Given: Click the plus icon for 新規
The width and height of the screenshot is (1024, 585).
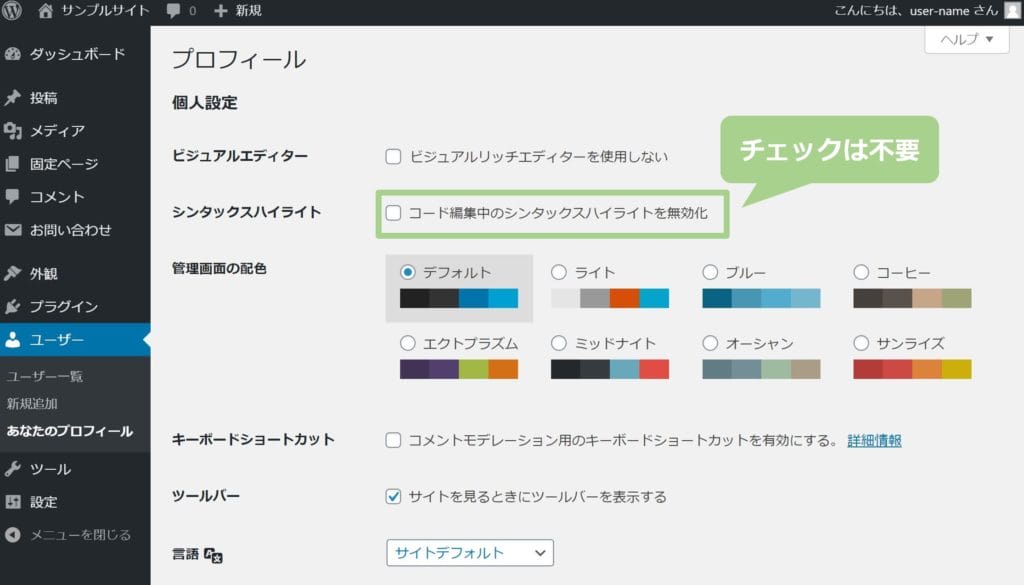Looking at the screenshot, I should [x=221, y=11].
